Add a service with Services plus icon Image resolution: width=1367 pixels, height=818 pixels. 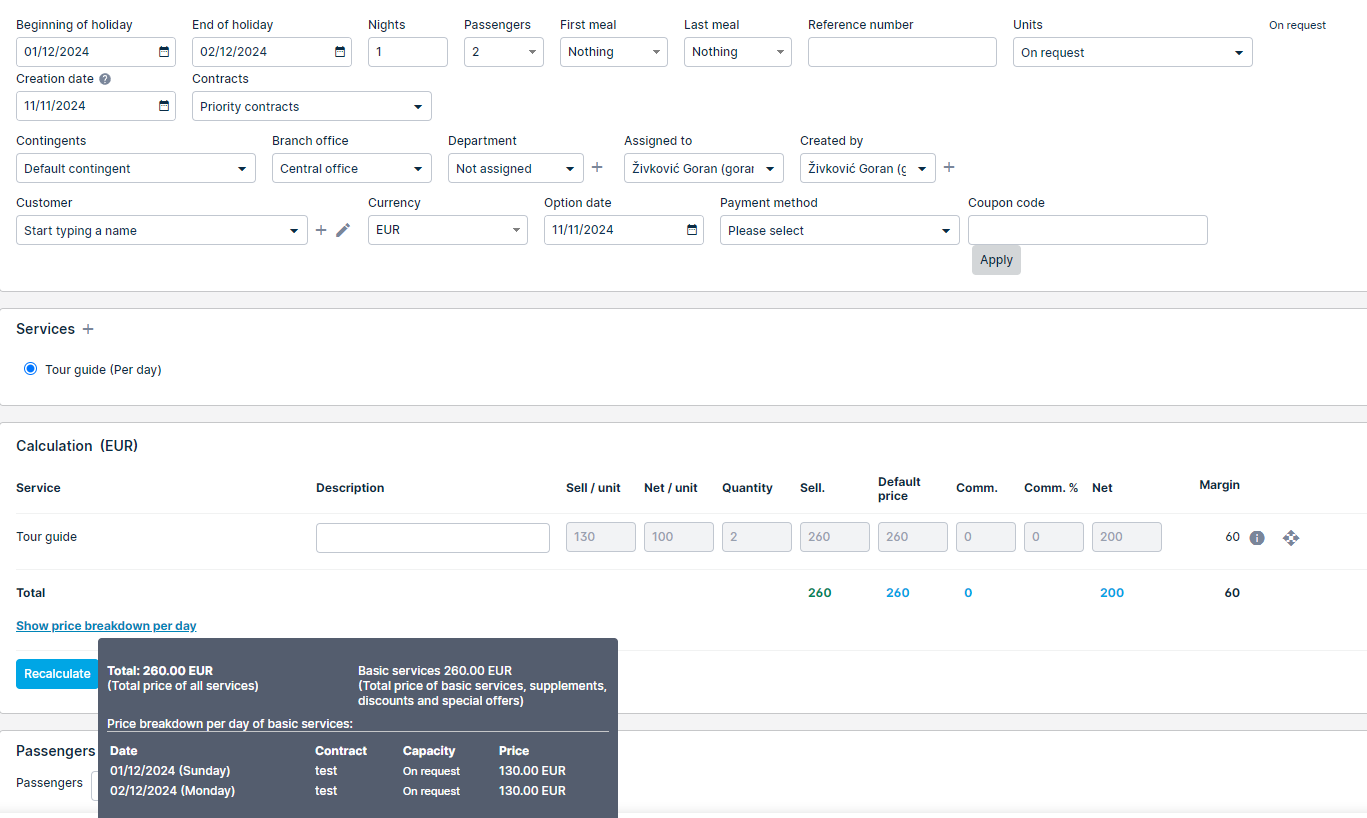(x=88, y=329)
